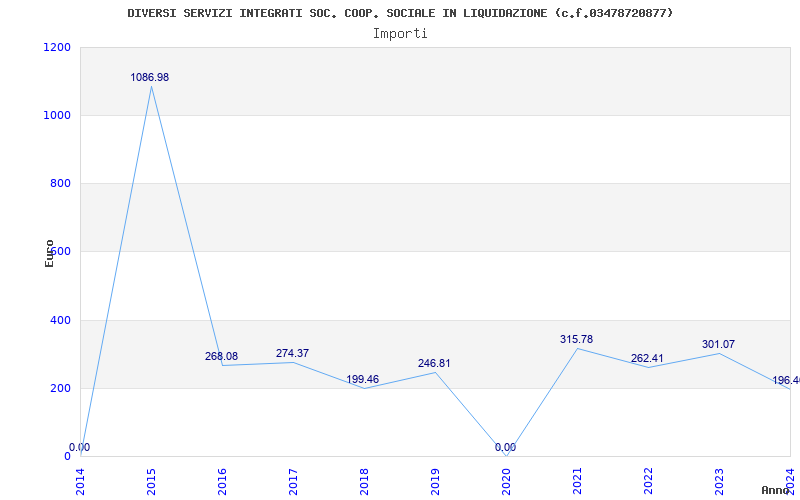The height and width of the screenshot is (500, 800).
Task: Select the 268.08 data label
Action: pyautogui.click(x=221, y=357)
